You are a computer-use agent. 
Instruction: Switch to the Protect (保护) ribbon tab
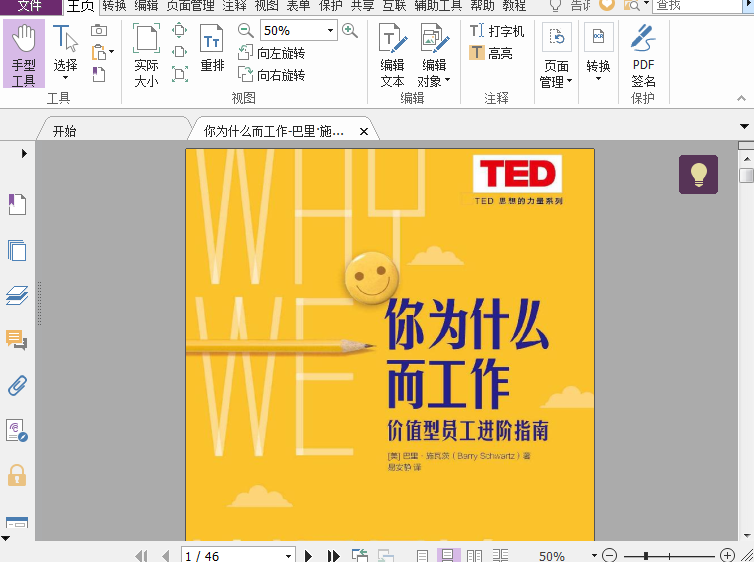[330, 6]
